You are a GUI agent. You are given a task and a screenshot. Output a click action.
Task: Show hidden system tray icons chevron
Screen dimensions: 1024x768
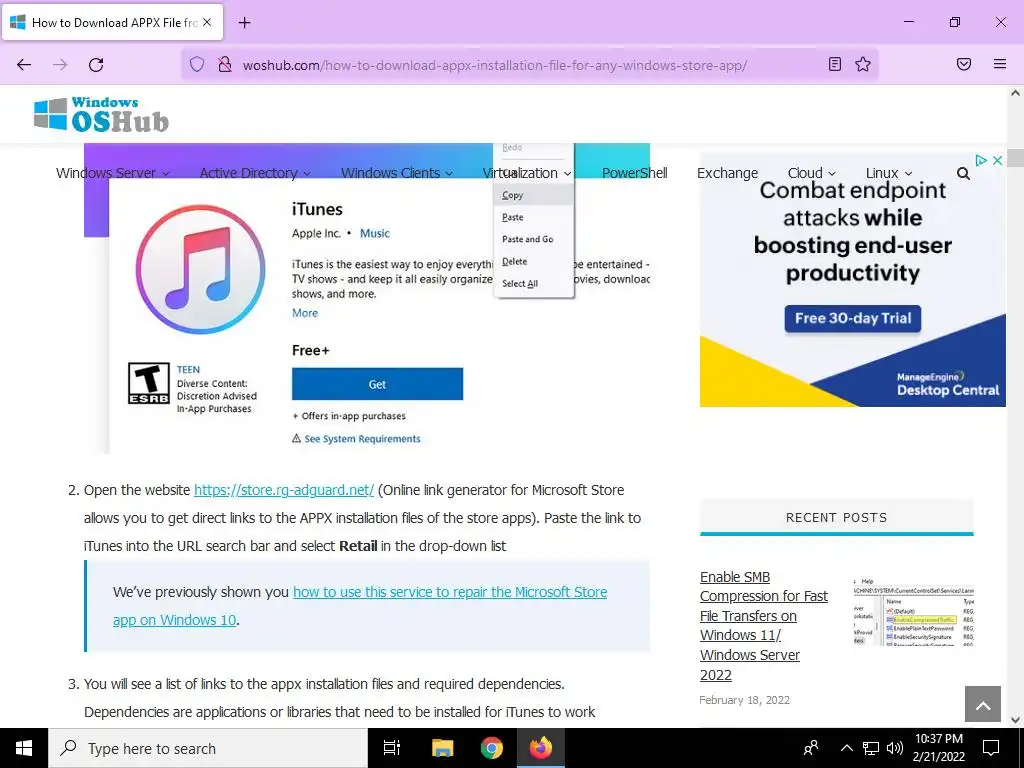tap(846, 748)
